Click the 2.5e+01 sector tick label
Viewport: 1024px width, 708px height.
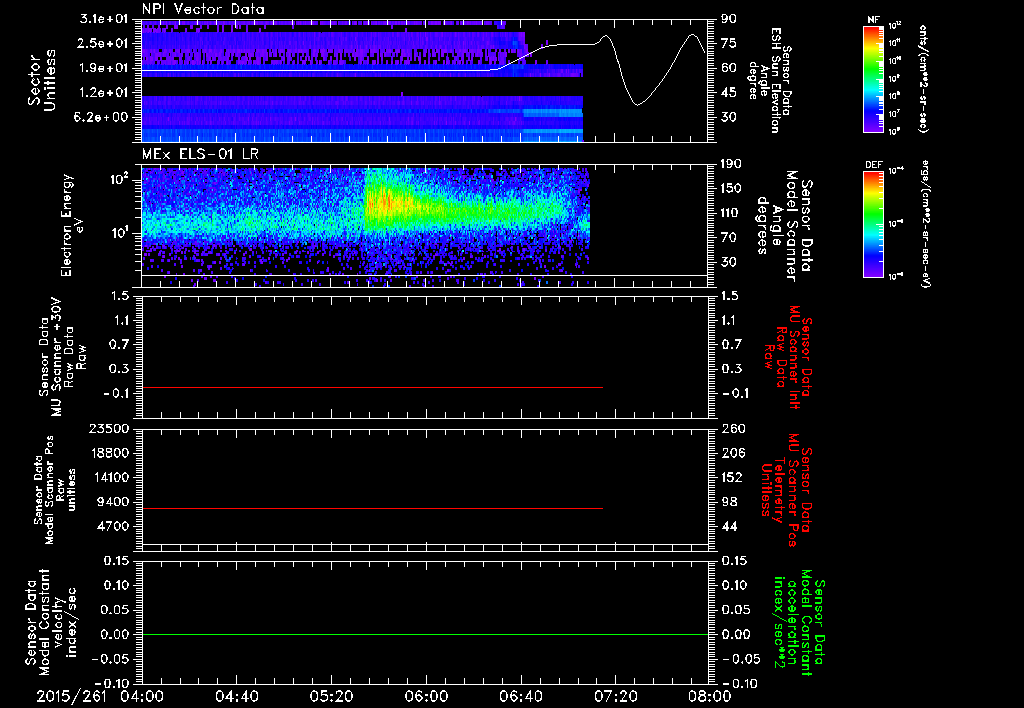[x=103, y=43]
